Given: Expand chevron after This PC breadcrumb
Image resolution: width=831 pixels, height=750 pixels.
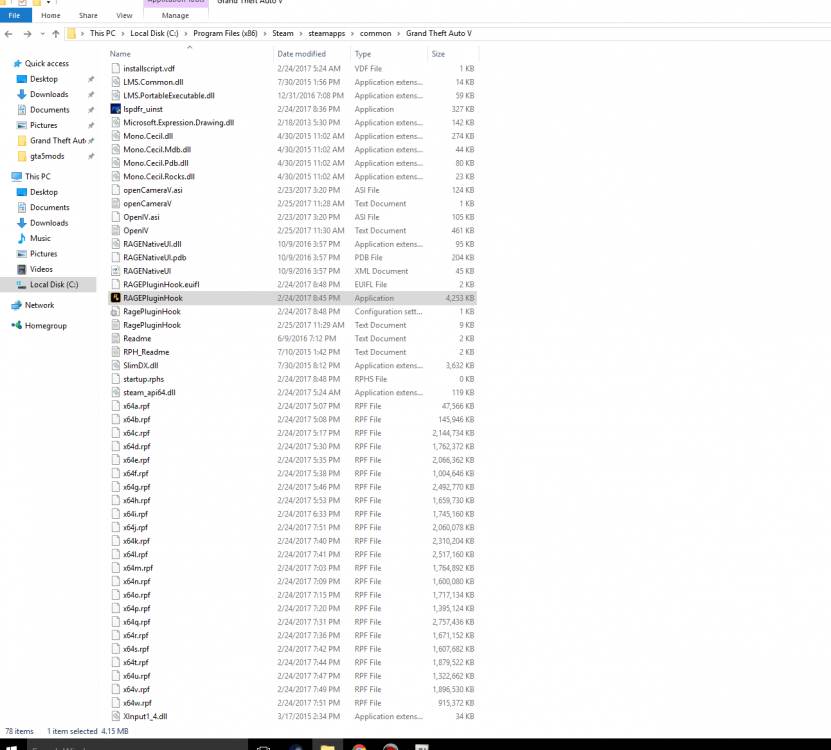Looking at the screenshot, I should pos(123,33).
